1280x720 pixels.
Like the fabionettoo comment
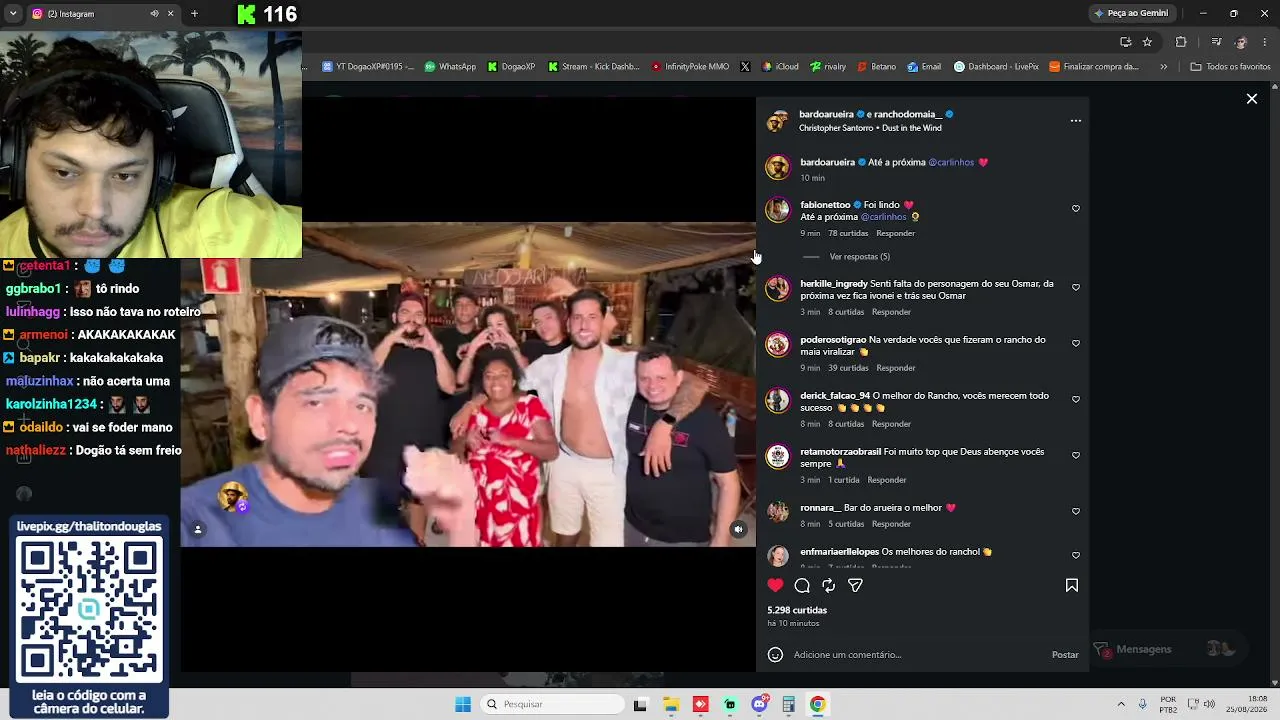(x=1076, y=208)
